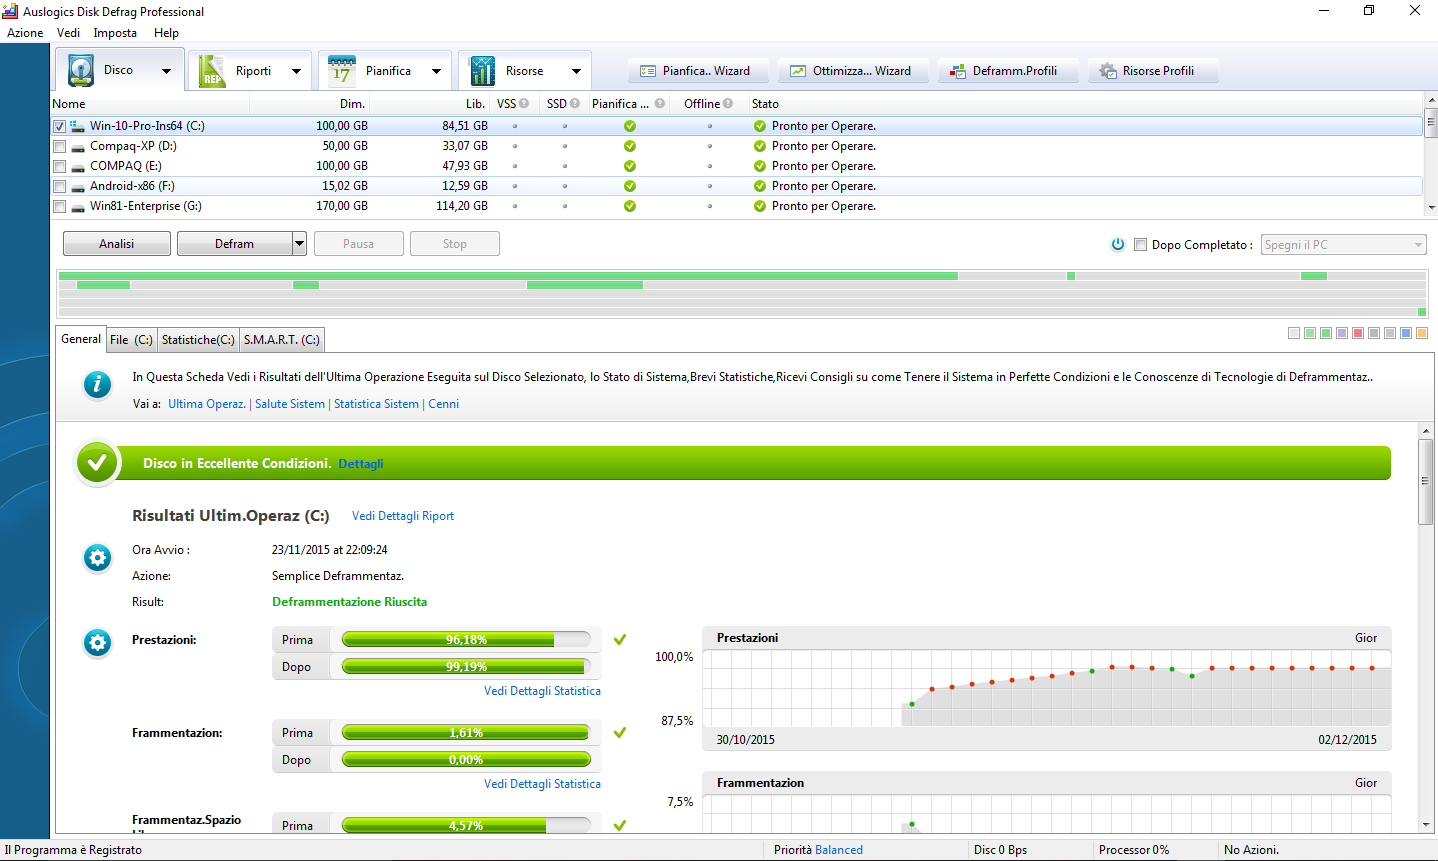
Task: Open the Imposta menu
Action: [115, 33]
